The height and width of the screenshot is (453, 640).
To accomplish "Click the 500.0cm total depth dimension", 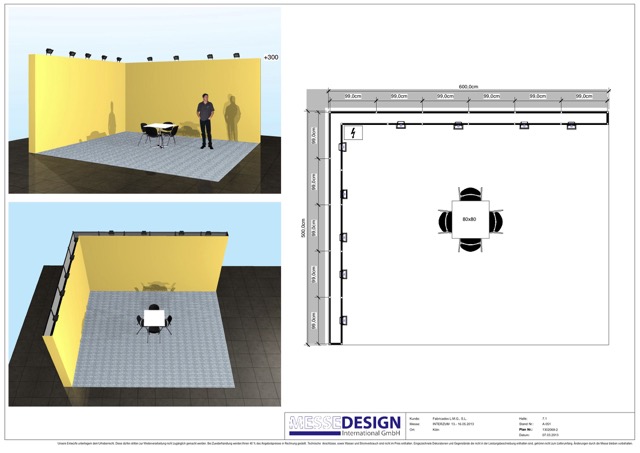I will tap(303, 231).
